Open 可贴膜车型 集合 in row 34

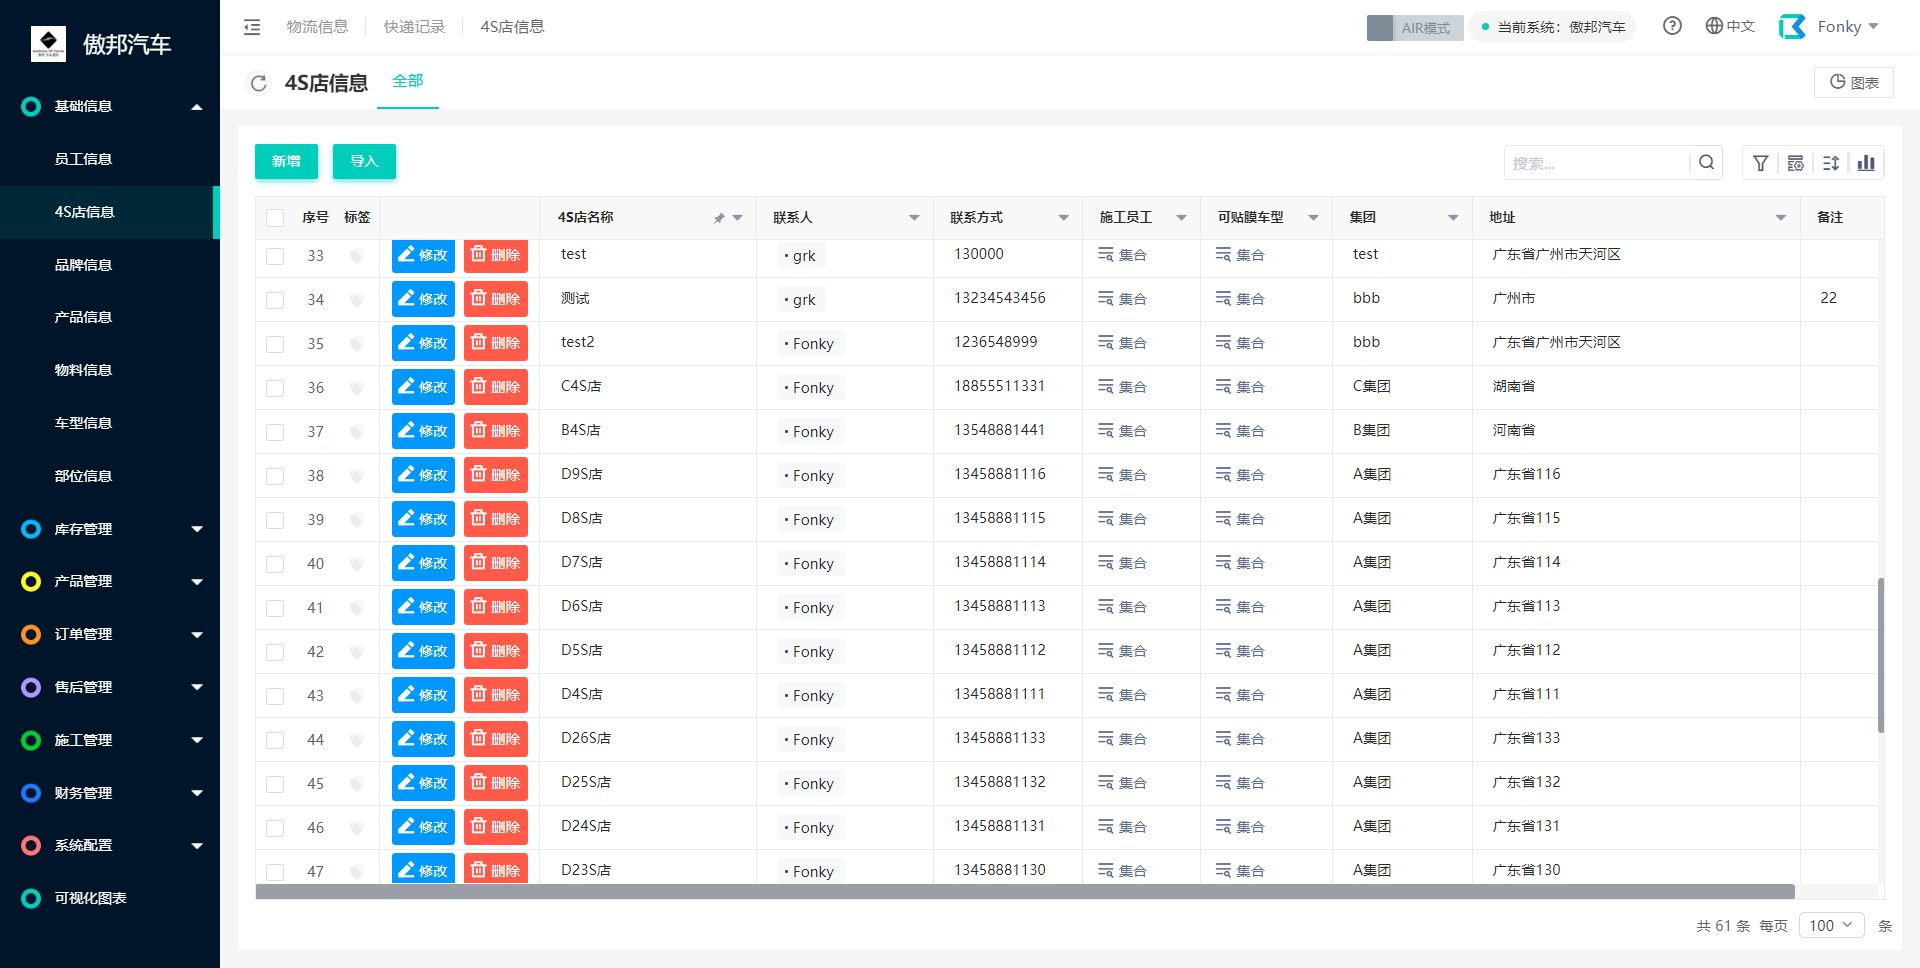1240,299
